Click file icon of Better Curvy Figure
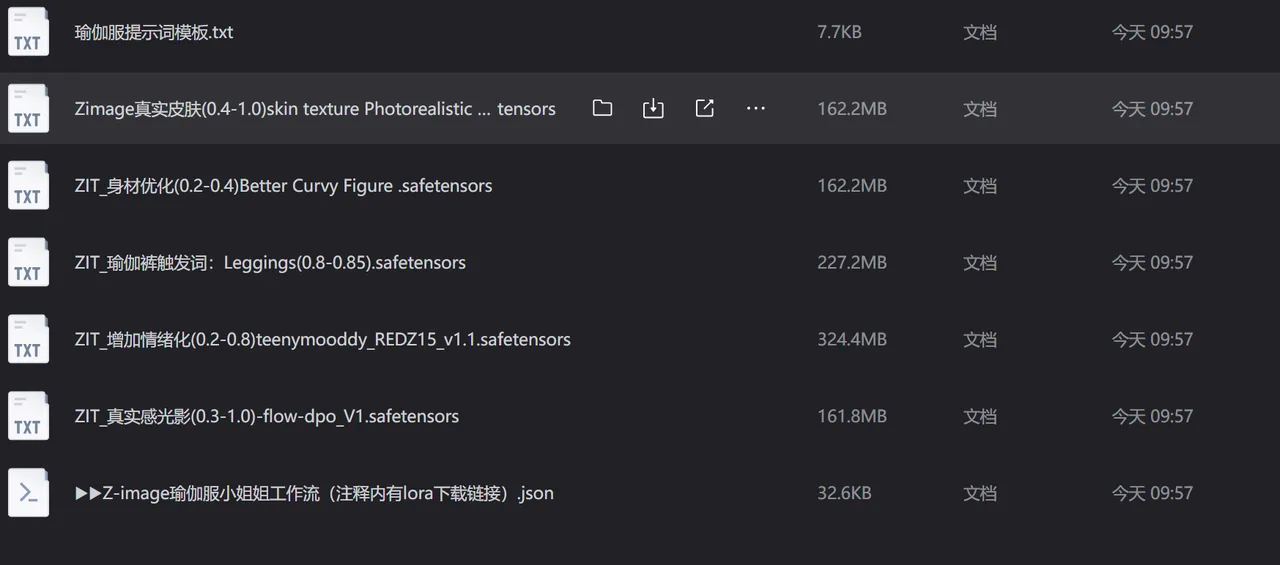 28,185
